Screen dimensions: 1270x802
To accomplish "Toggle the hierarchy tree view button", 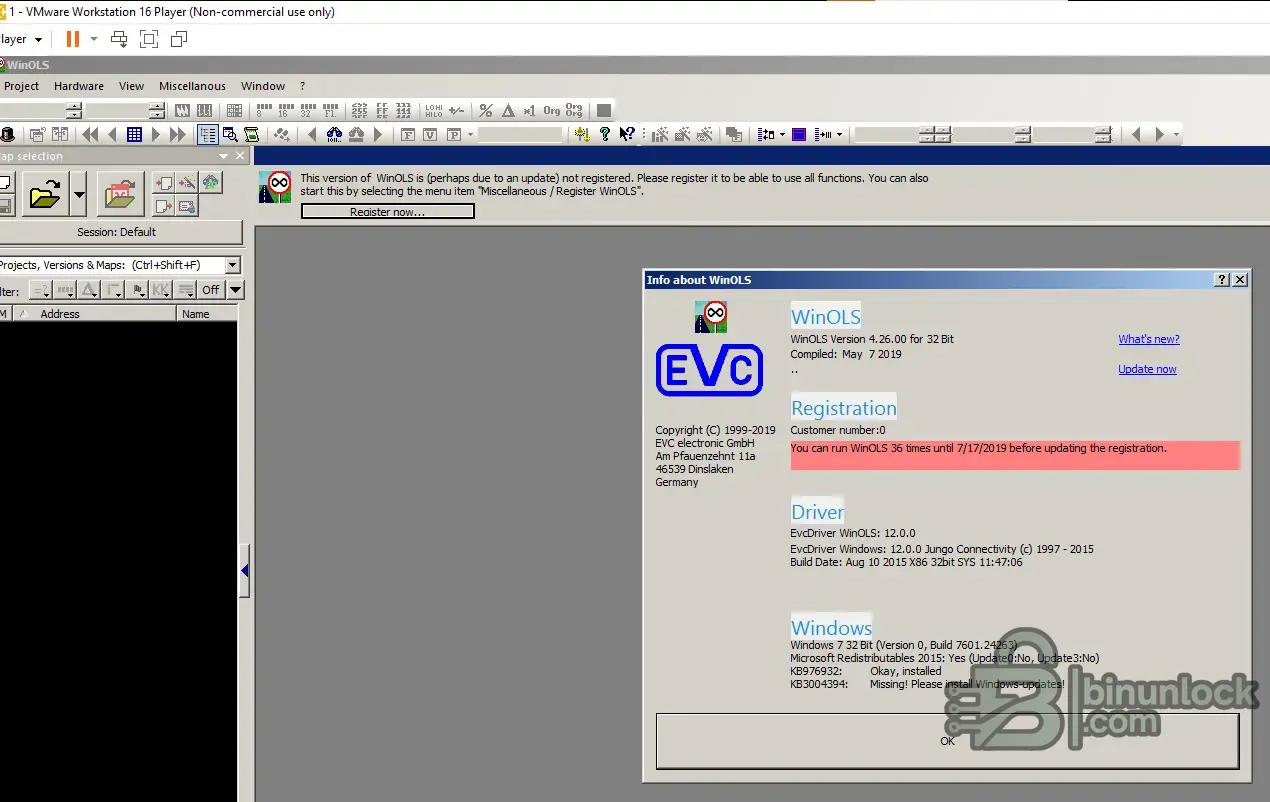I will click(x=208, y=134).
